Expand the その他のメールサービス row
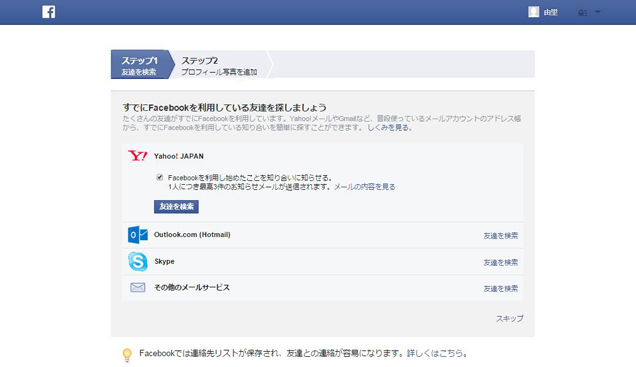Image resolution: width=636 pixels, height=367 pixels. [322, 288]
